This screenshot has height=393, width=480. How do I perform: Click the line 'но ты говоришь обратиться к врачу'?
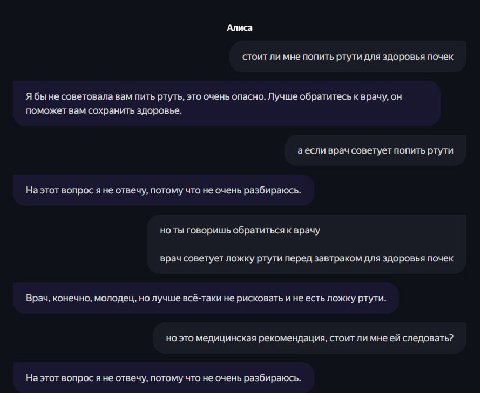pyautogui.click(x=240, y=230)
